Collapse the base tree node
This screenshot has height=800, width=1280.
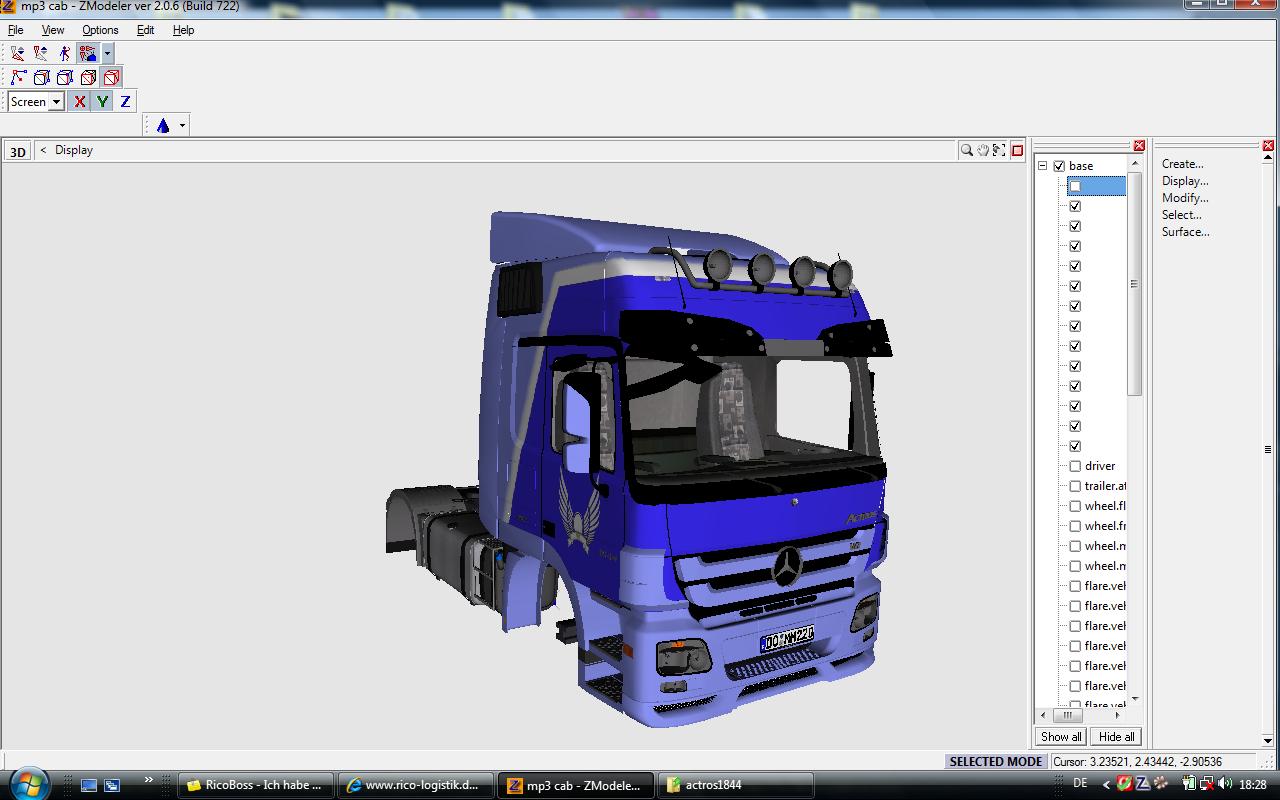click(1042, 166)
